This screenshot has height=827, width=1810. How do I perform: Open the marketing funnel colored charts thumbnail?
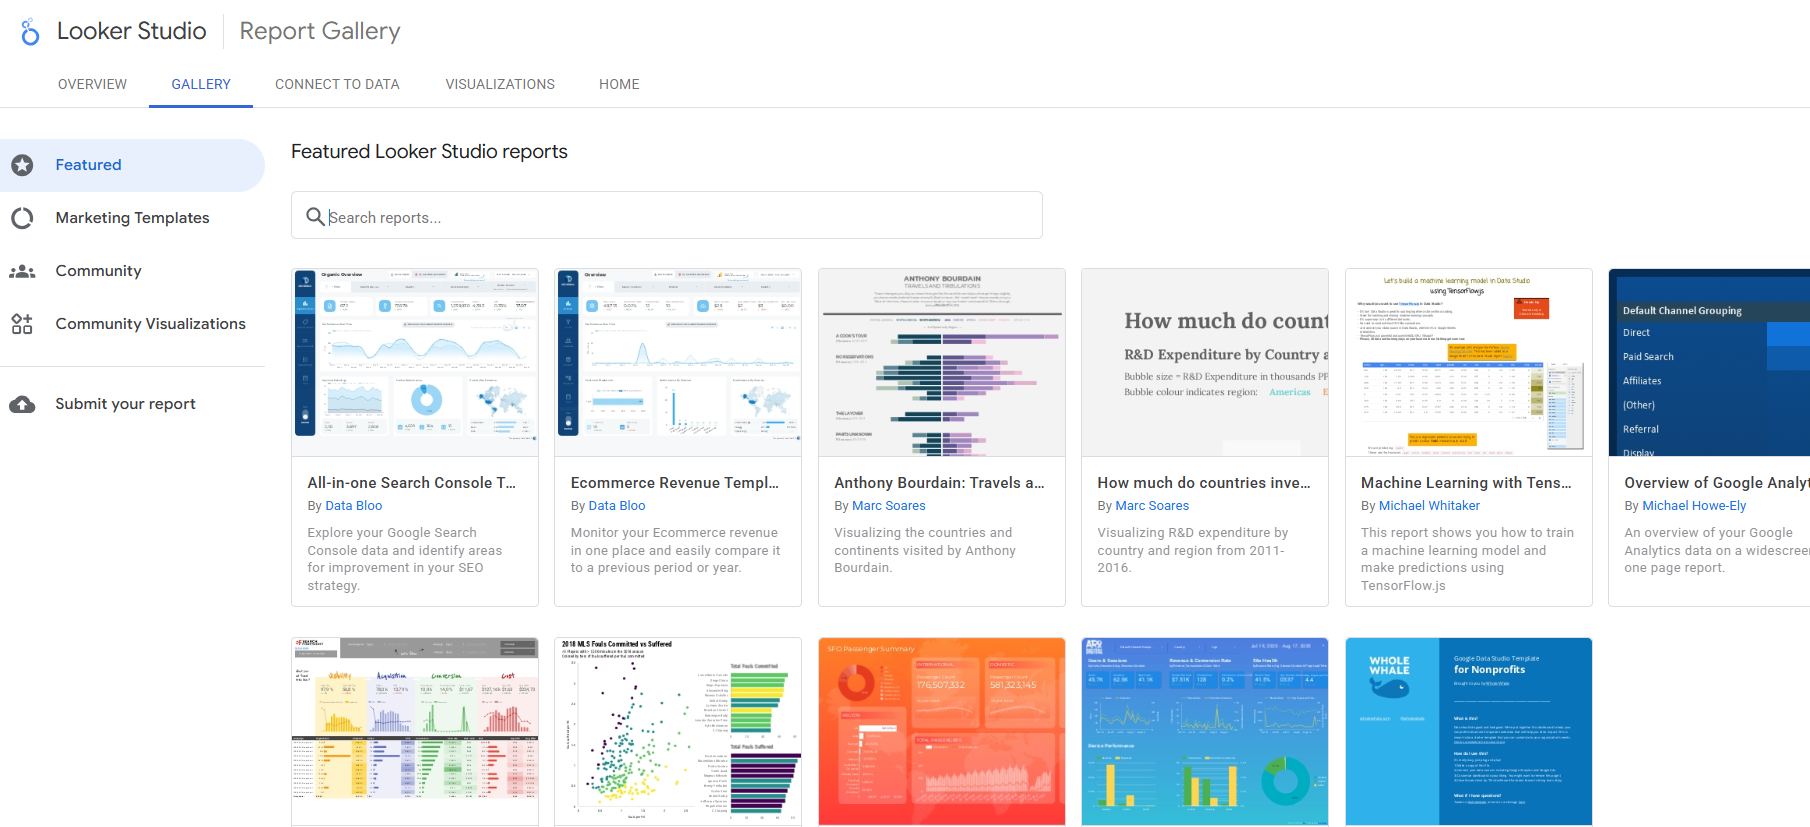click(415, 732)
